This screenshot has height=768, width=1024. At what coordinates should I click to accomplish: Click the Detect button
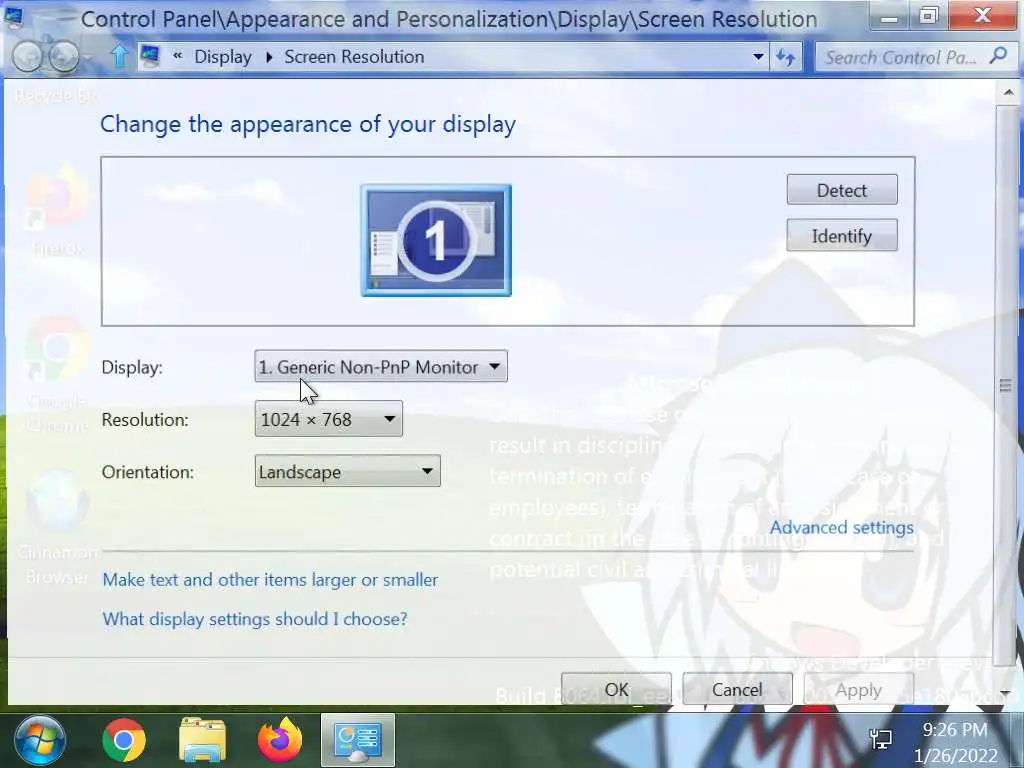(x=842, y=190)
